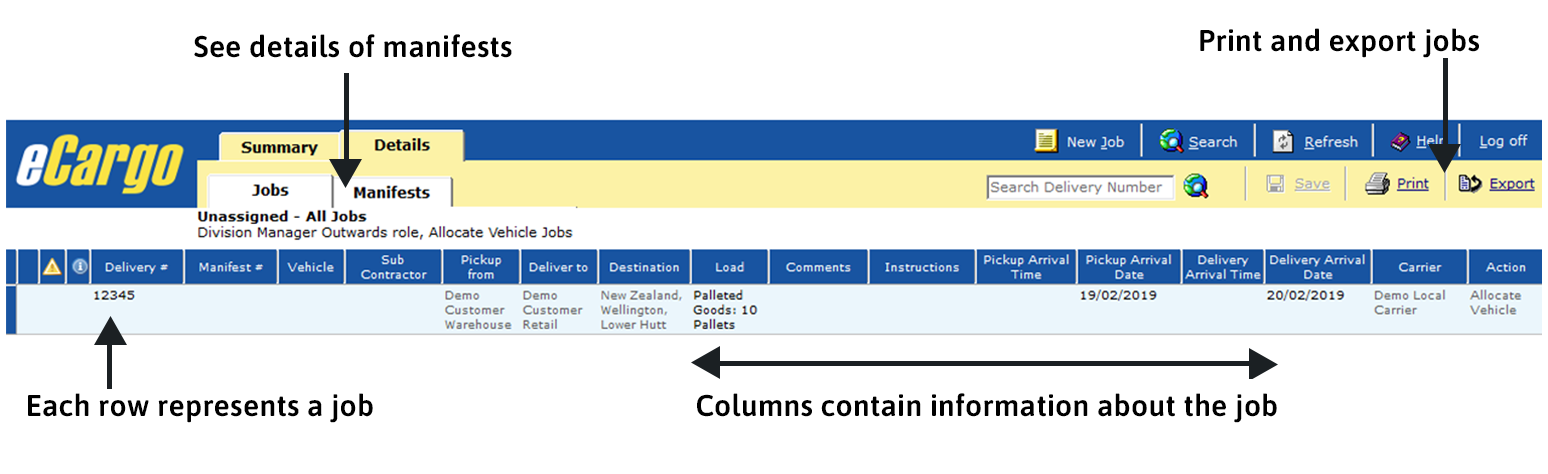This screenshot has width=1548, height=474.
Task: Click the Delivery Arrival Date column header
Action: (x=1318, y=267)
